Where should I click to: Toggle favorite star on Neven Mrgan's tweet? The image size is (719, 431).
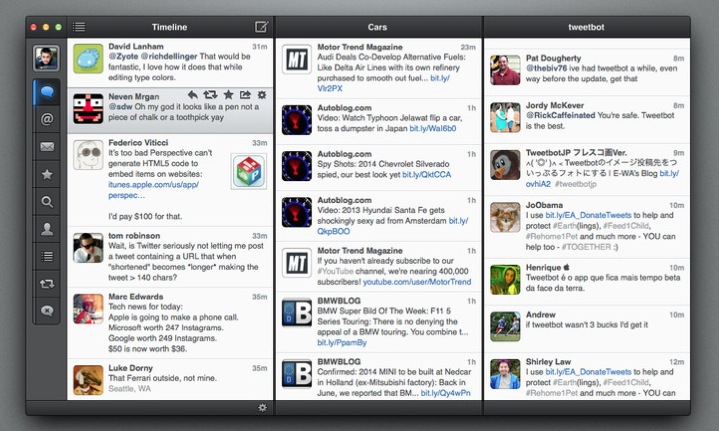228,95
